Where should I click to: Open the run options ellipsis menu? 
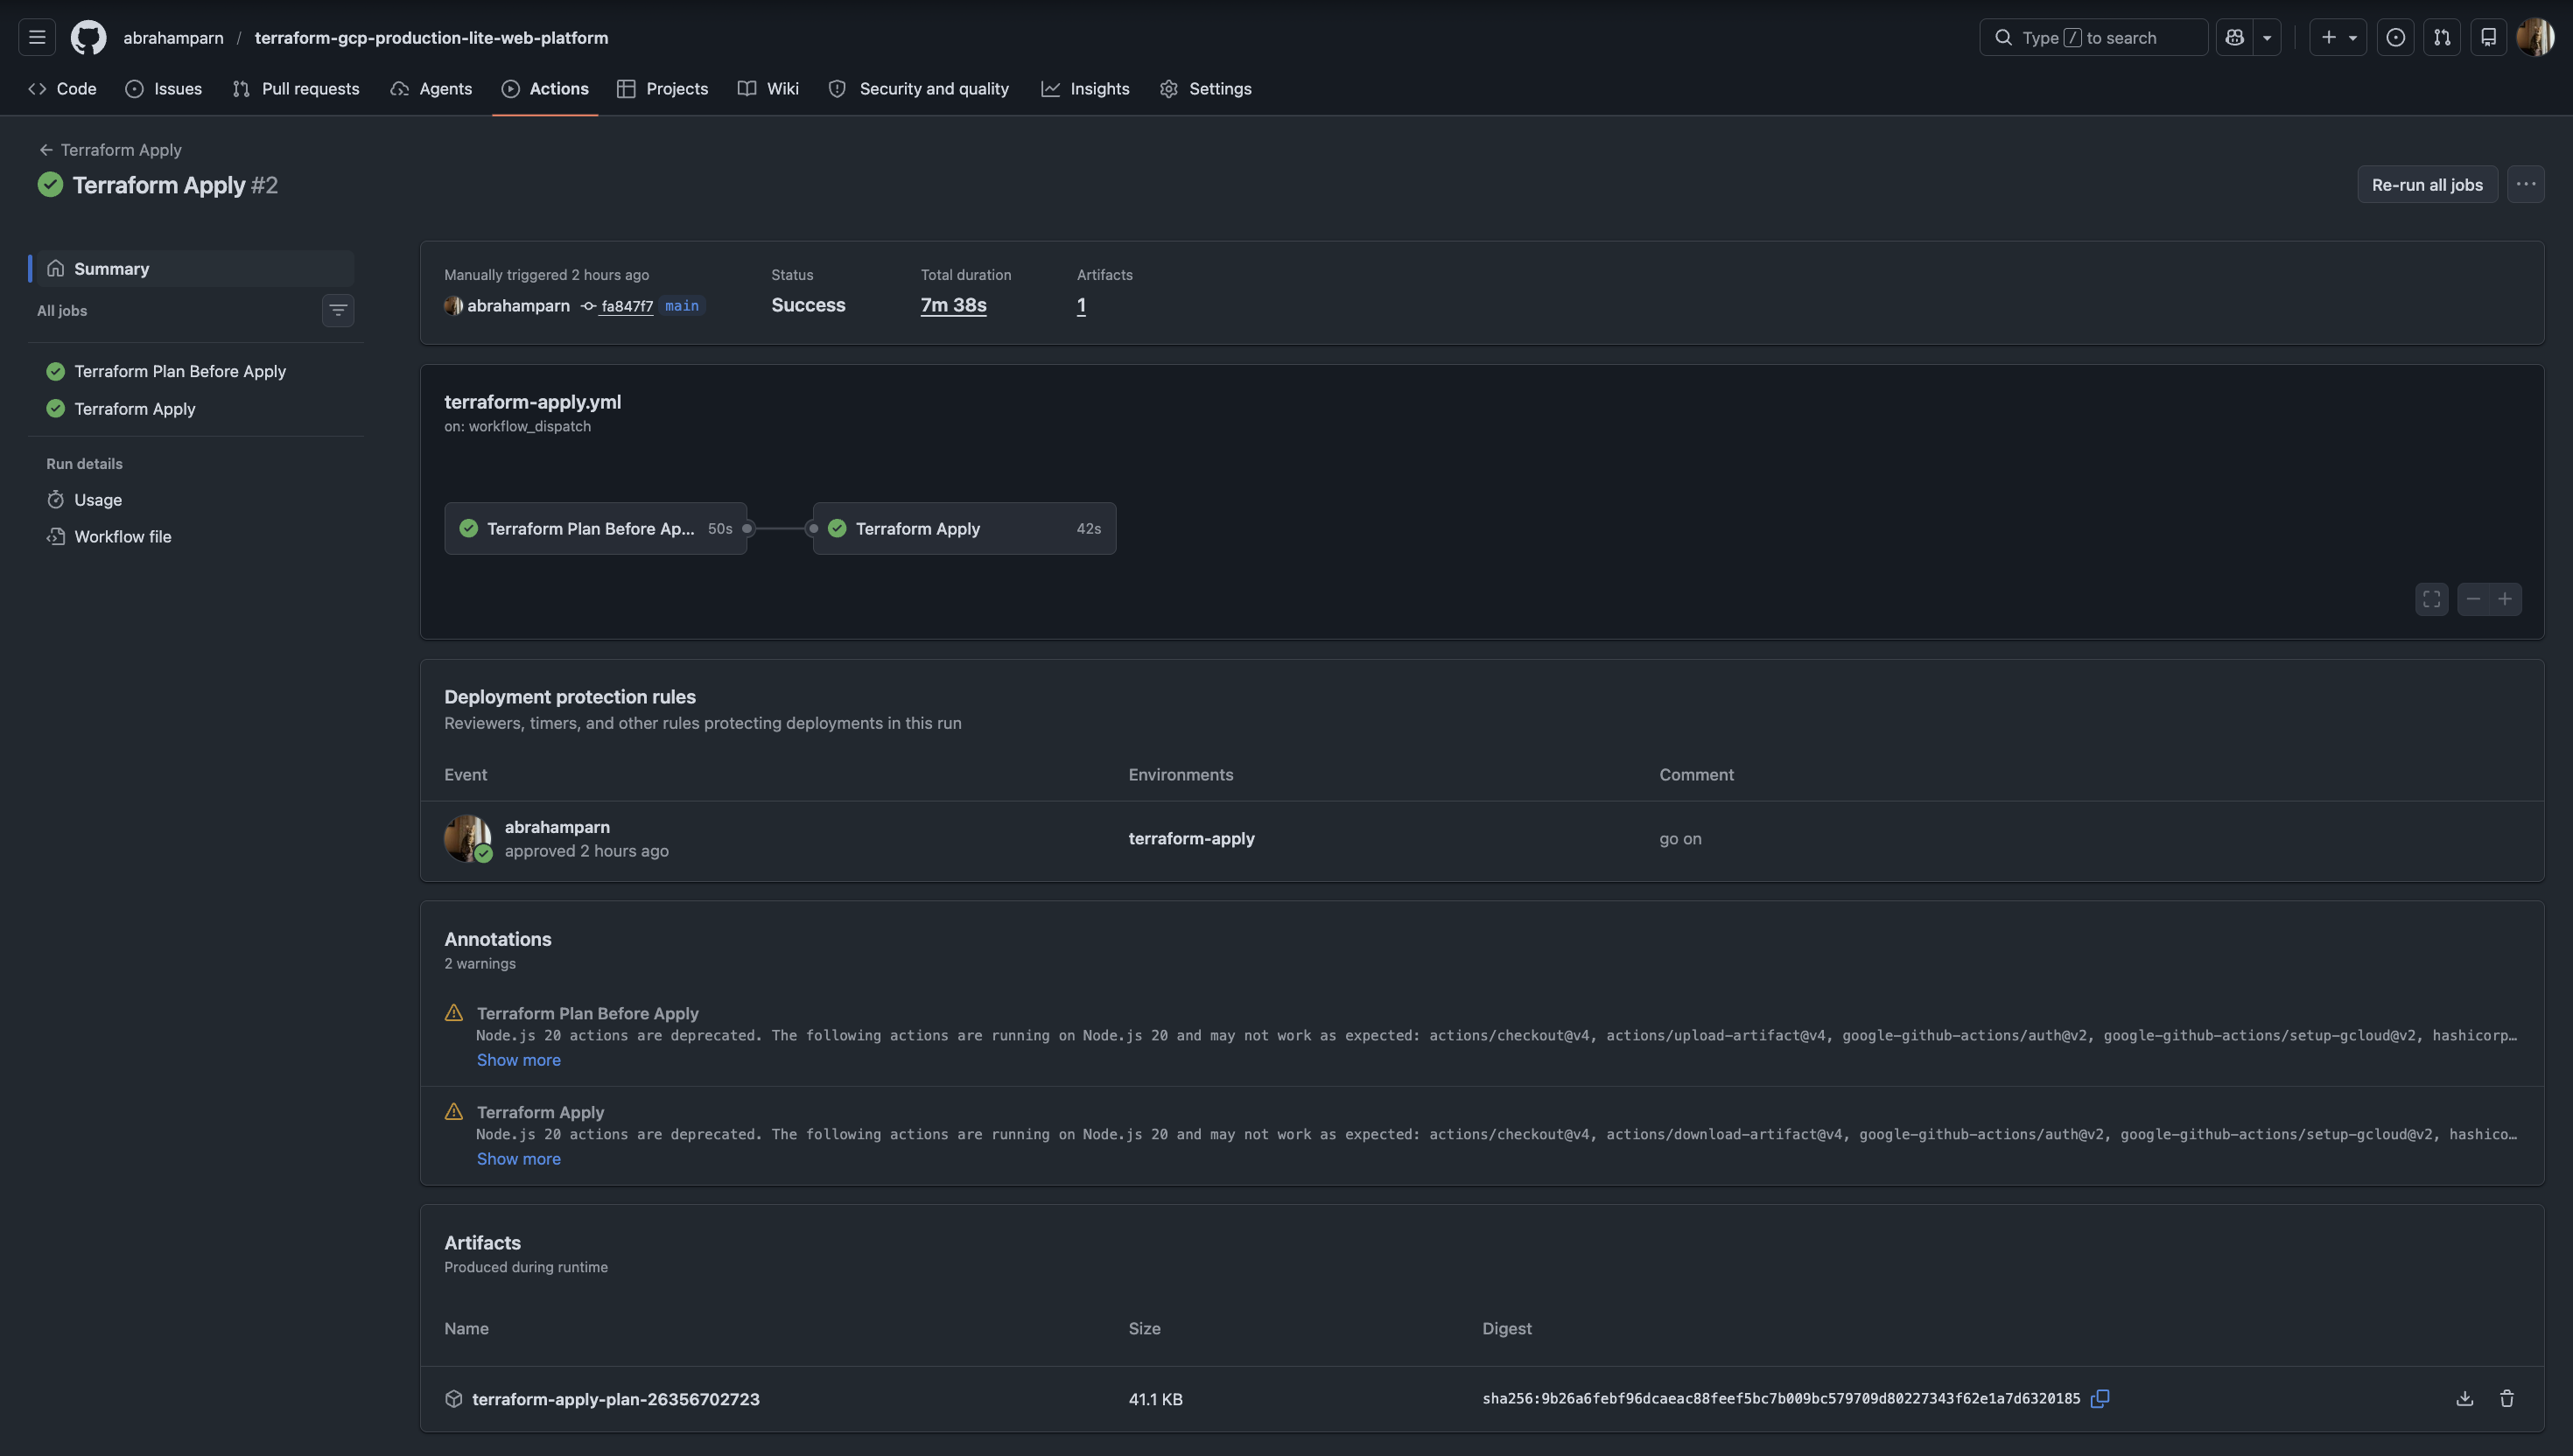click(x=2526, y=185)
